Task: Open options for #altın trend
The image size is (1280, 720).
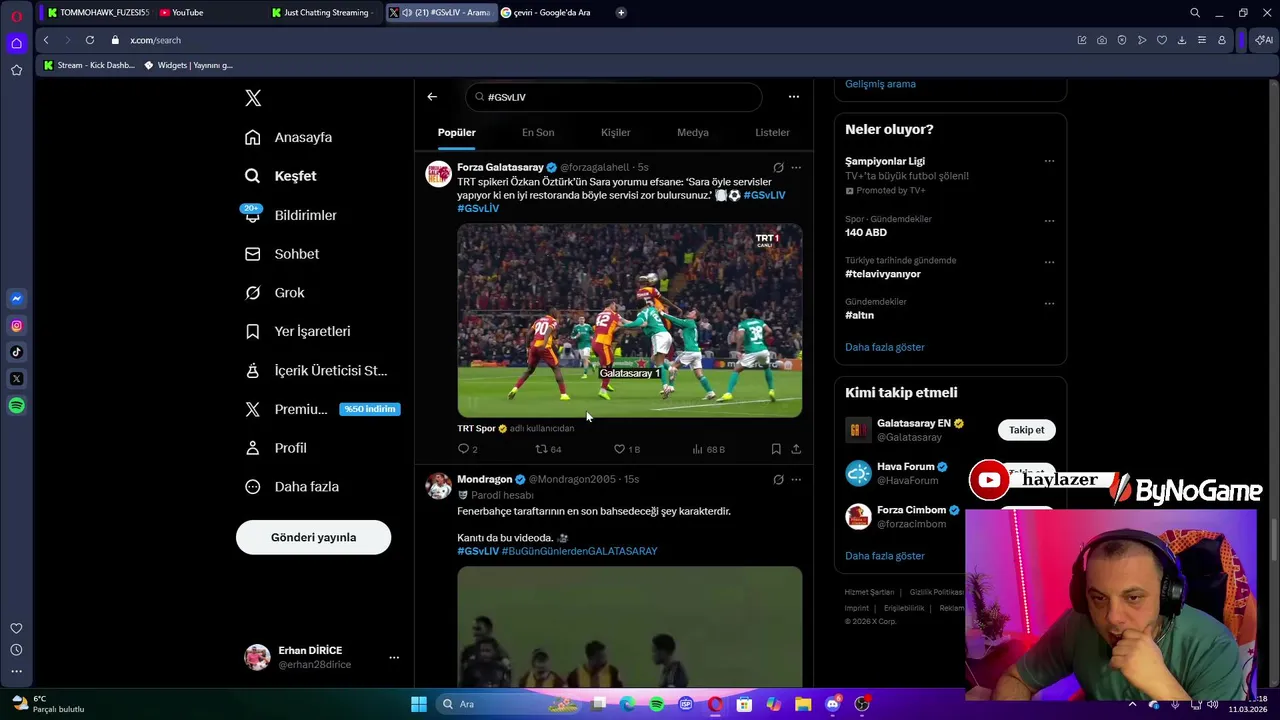Action: coord(1049,303)
